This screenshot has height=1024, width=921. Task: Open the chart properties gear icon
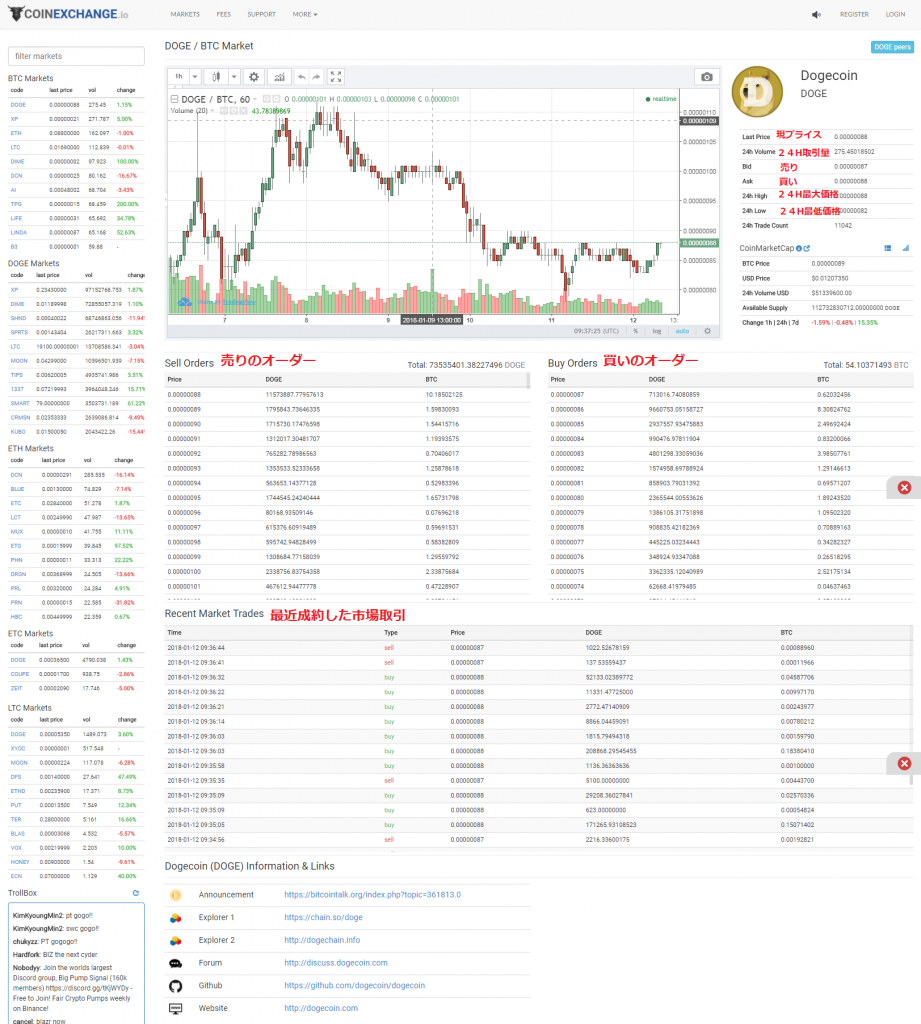point(253,77)
